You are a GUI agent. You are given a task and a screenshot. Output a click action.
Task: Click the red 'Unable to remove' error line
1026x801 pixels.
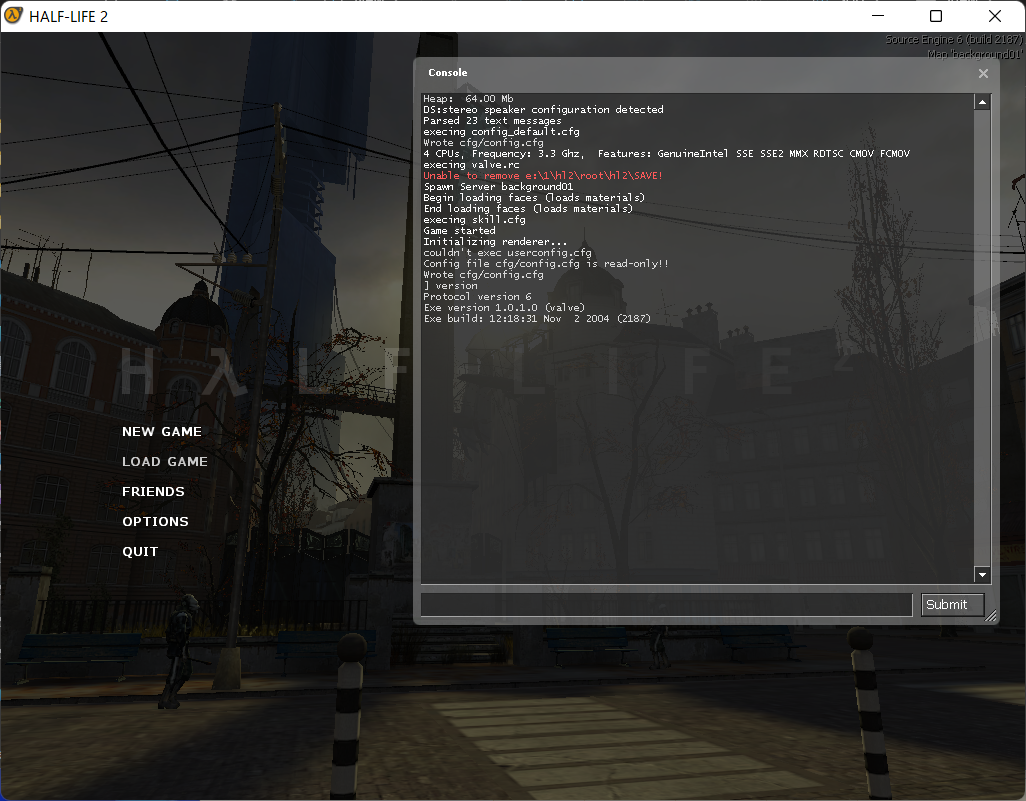point(543,176)
